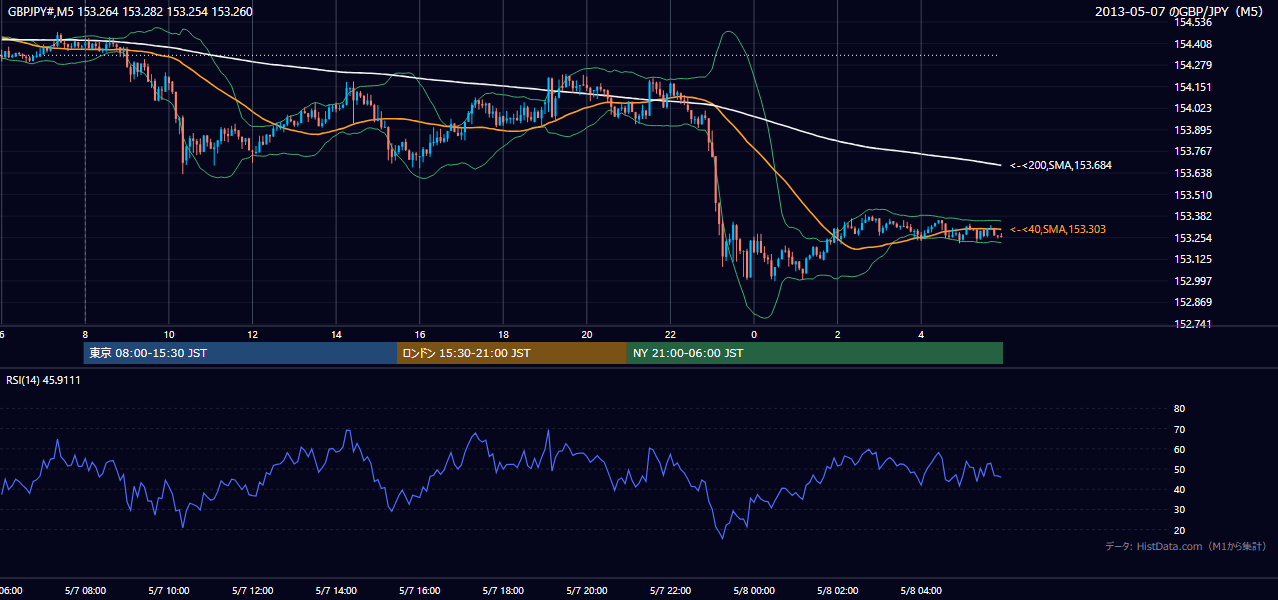Click RSI scale value 60

tap(1179, 449)
